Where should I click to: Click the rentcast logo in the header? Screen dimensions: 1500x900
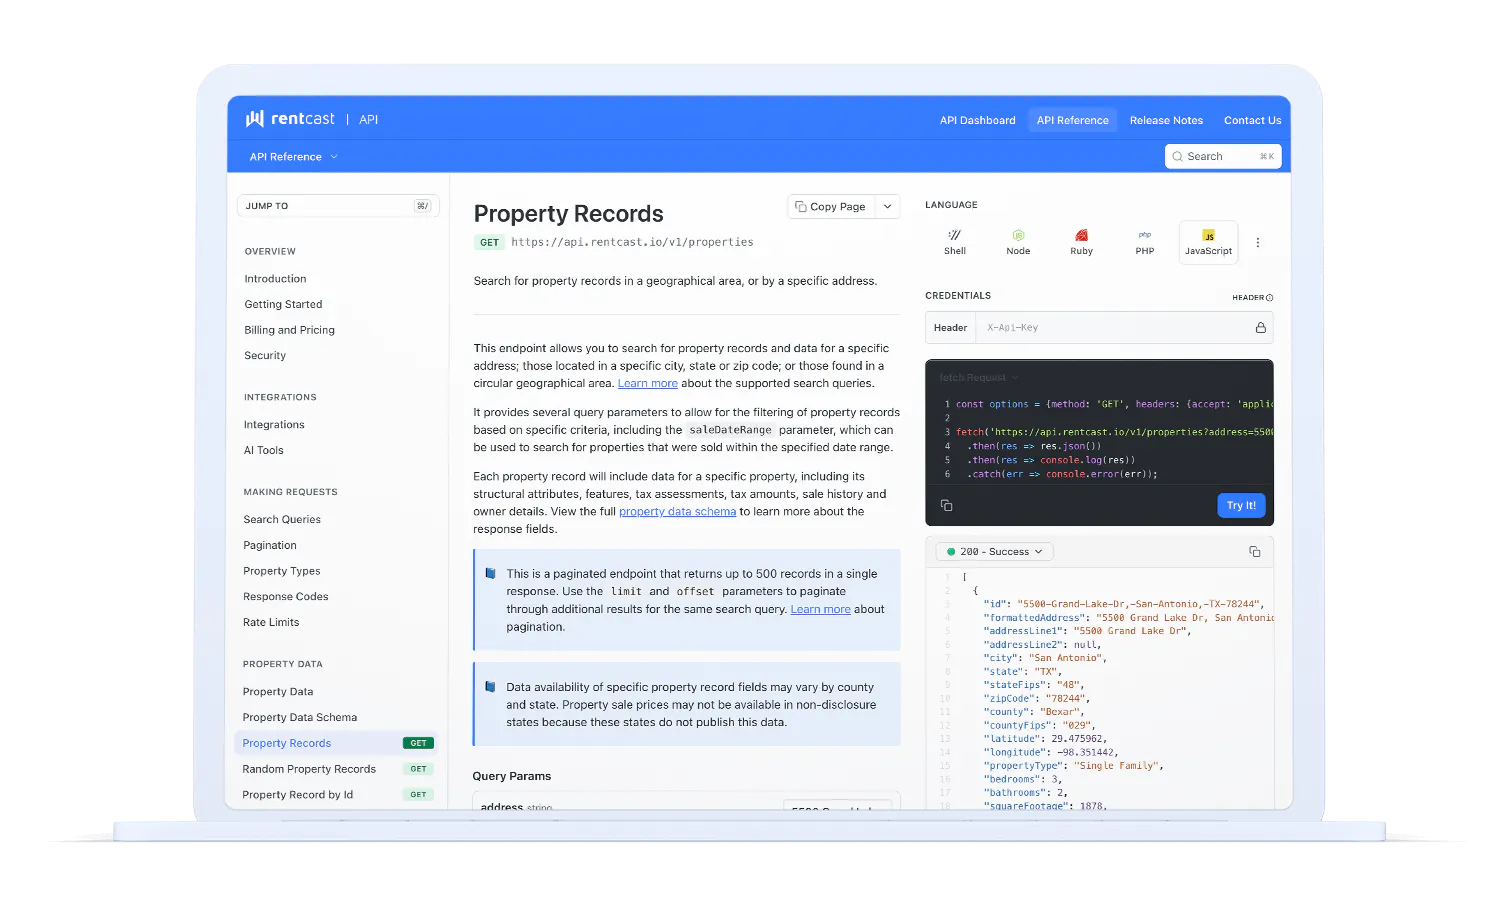tap(290, 119)
